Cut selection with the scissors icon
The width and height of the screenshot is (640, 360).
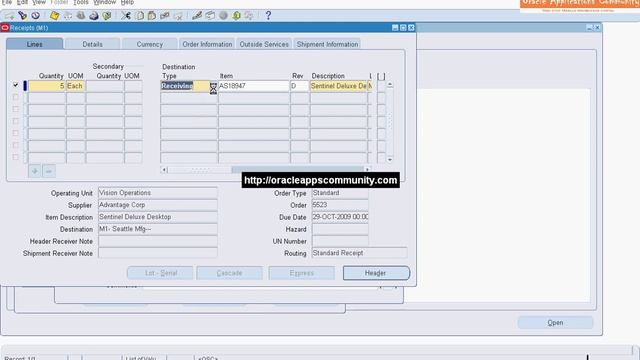click(x=126, y=16)
